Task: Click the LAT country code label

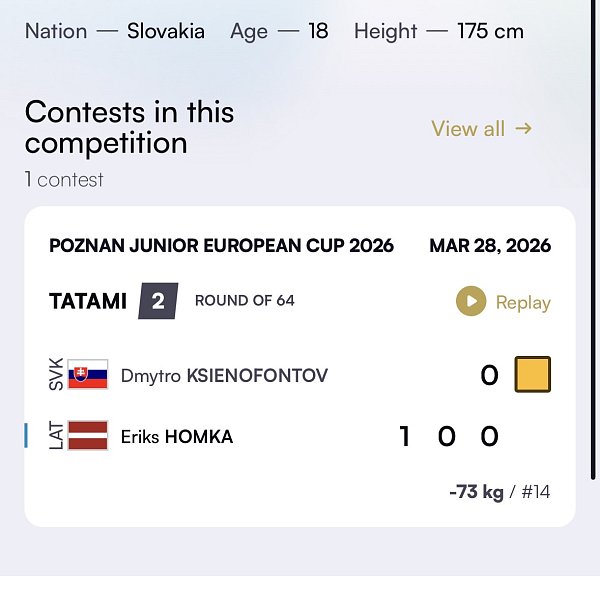Action: pyautogui.click(x=56, y=436)
